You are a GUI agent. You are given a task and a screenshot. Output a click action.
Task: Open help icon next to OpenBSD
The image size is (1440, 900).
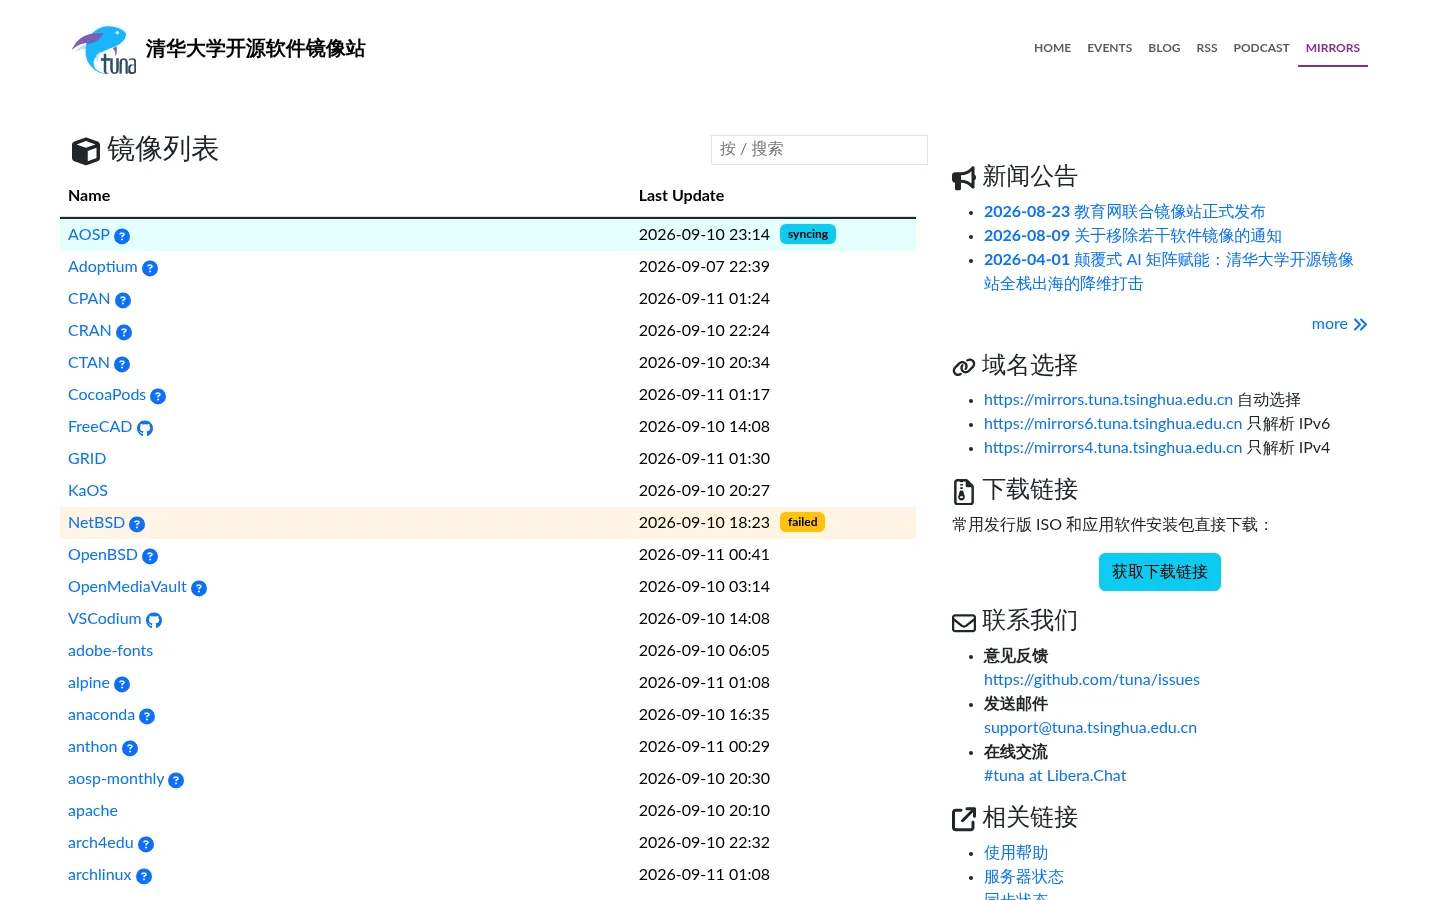(x=150, y=556)
